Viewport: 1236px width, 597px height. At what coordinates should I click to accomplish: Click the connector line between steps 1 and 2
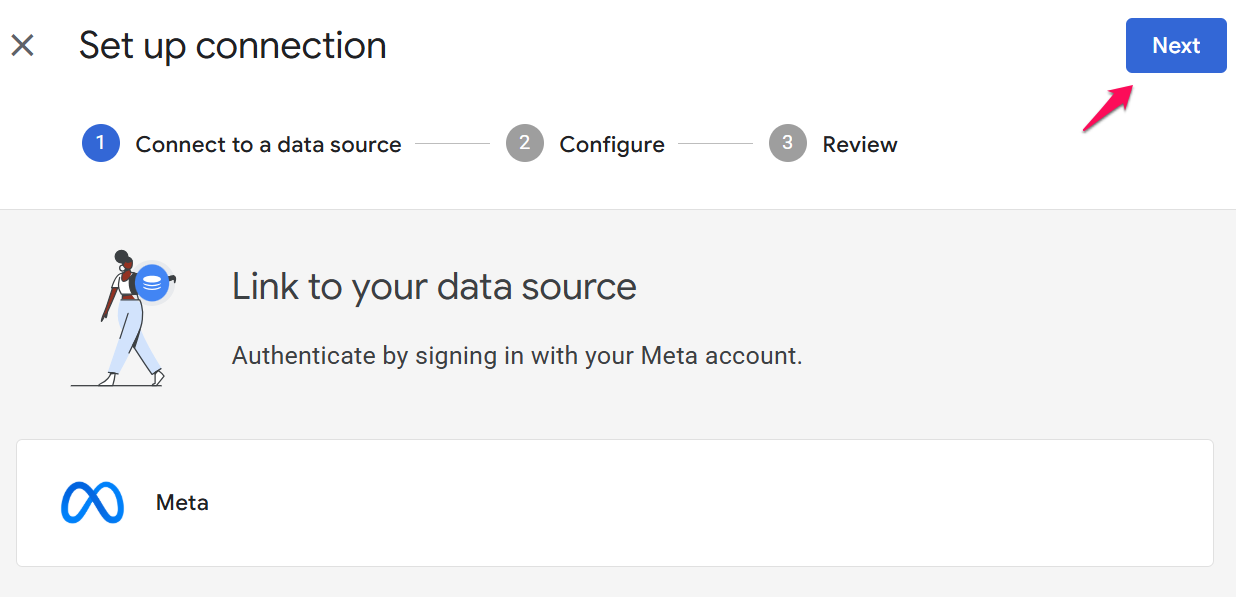452,144
